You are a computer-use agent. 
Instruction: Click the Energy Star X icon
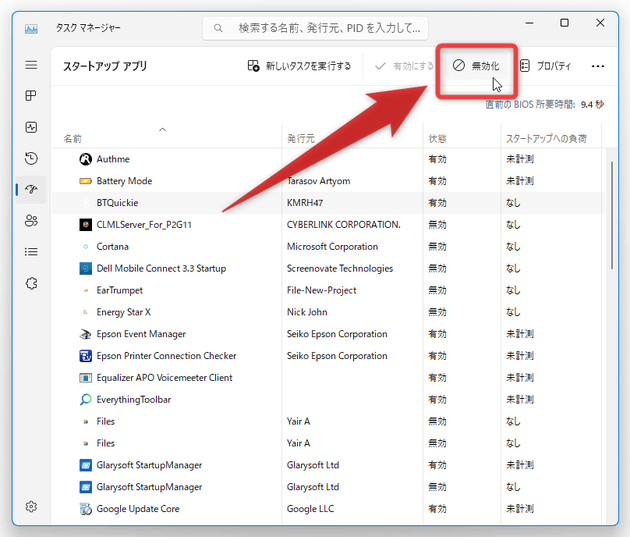point(85,312)
